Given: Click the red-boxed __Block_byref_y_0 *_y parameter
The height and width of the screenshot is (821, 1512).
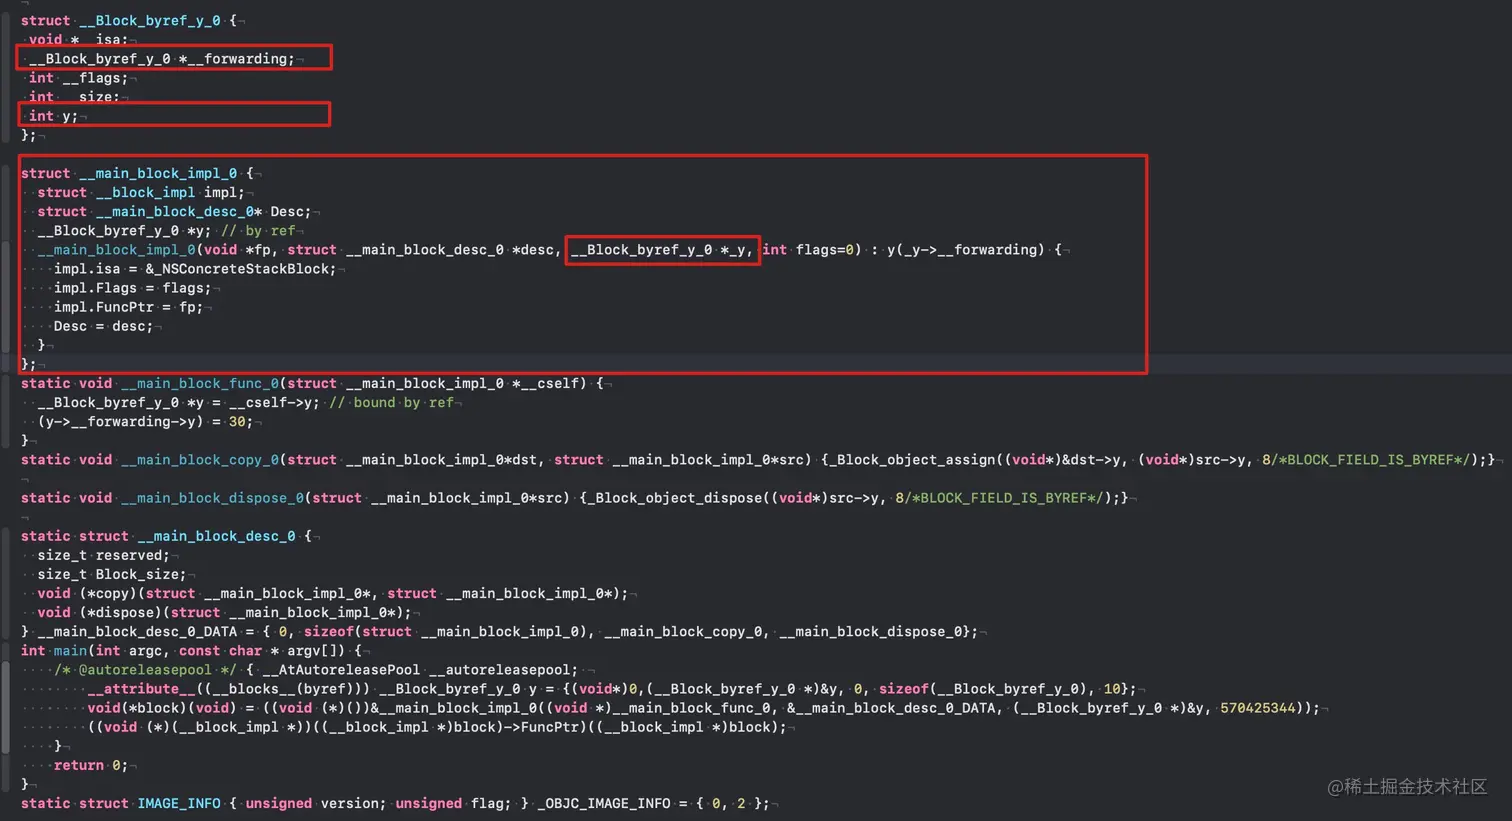Looking at the screenshot, I should [662, 249].
